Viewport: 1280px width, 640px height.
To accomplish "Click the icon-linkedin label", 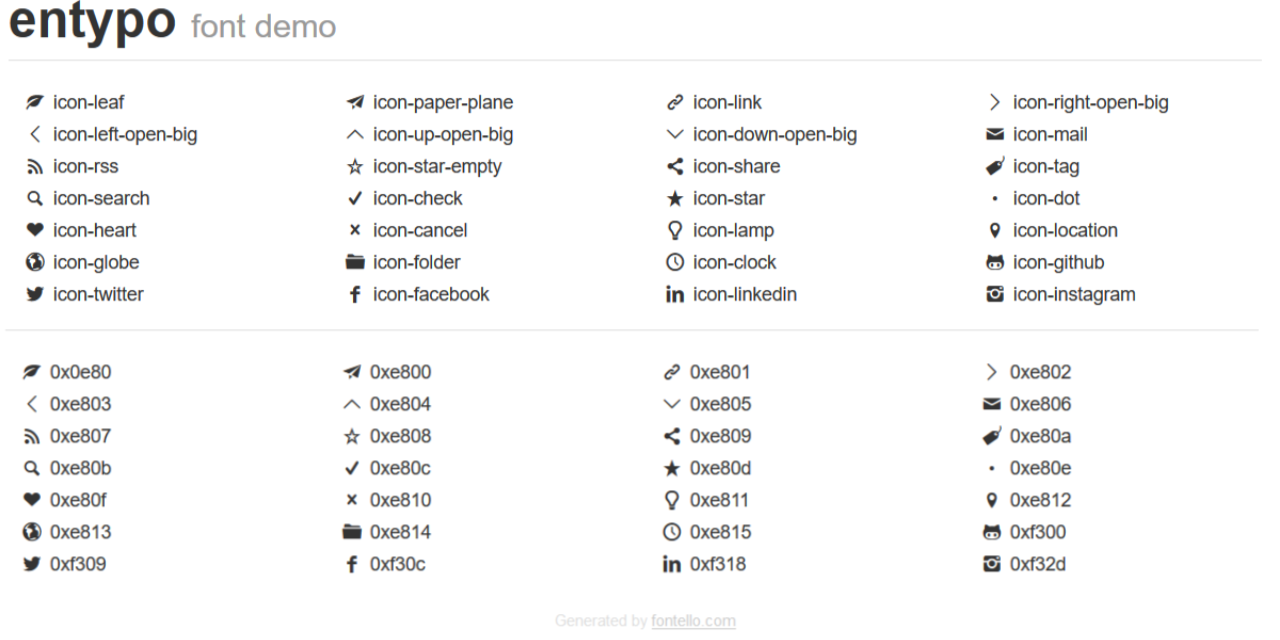I will [x=744, y=294].
